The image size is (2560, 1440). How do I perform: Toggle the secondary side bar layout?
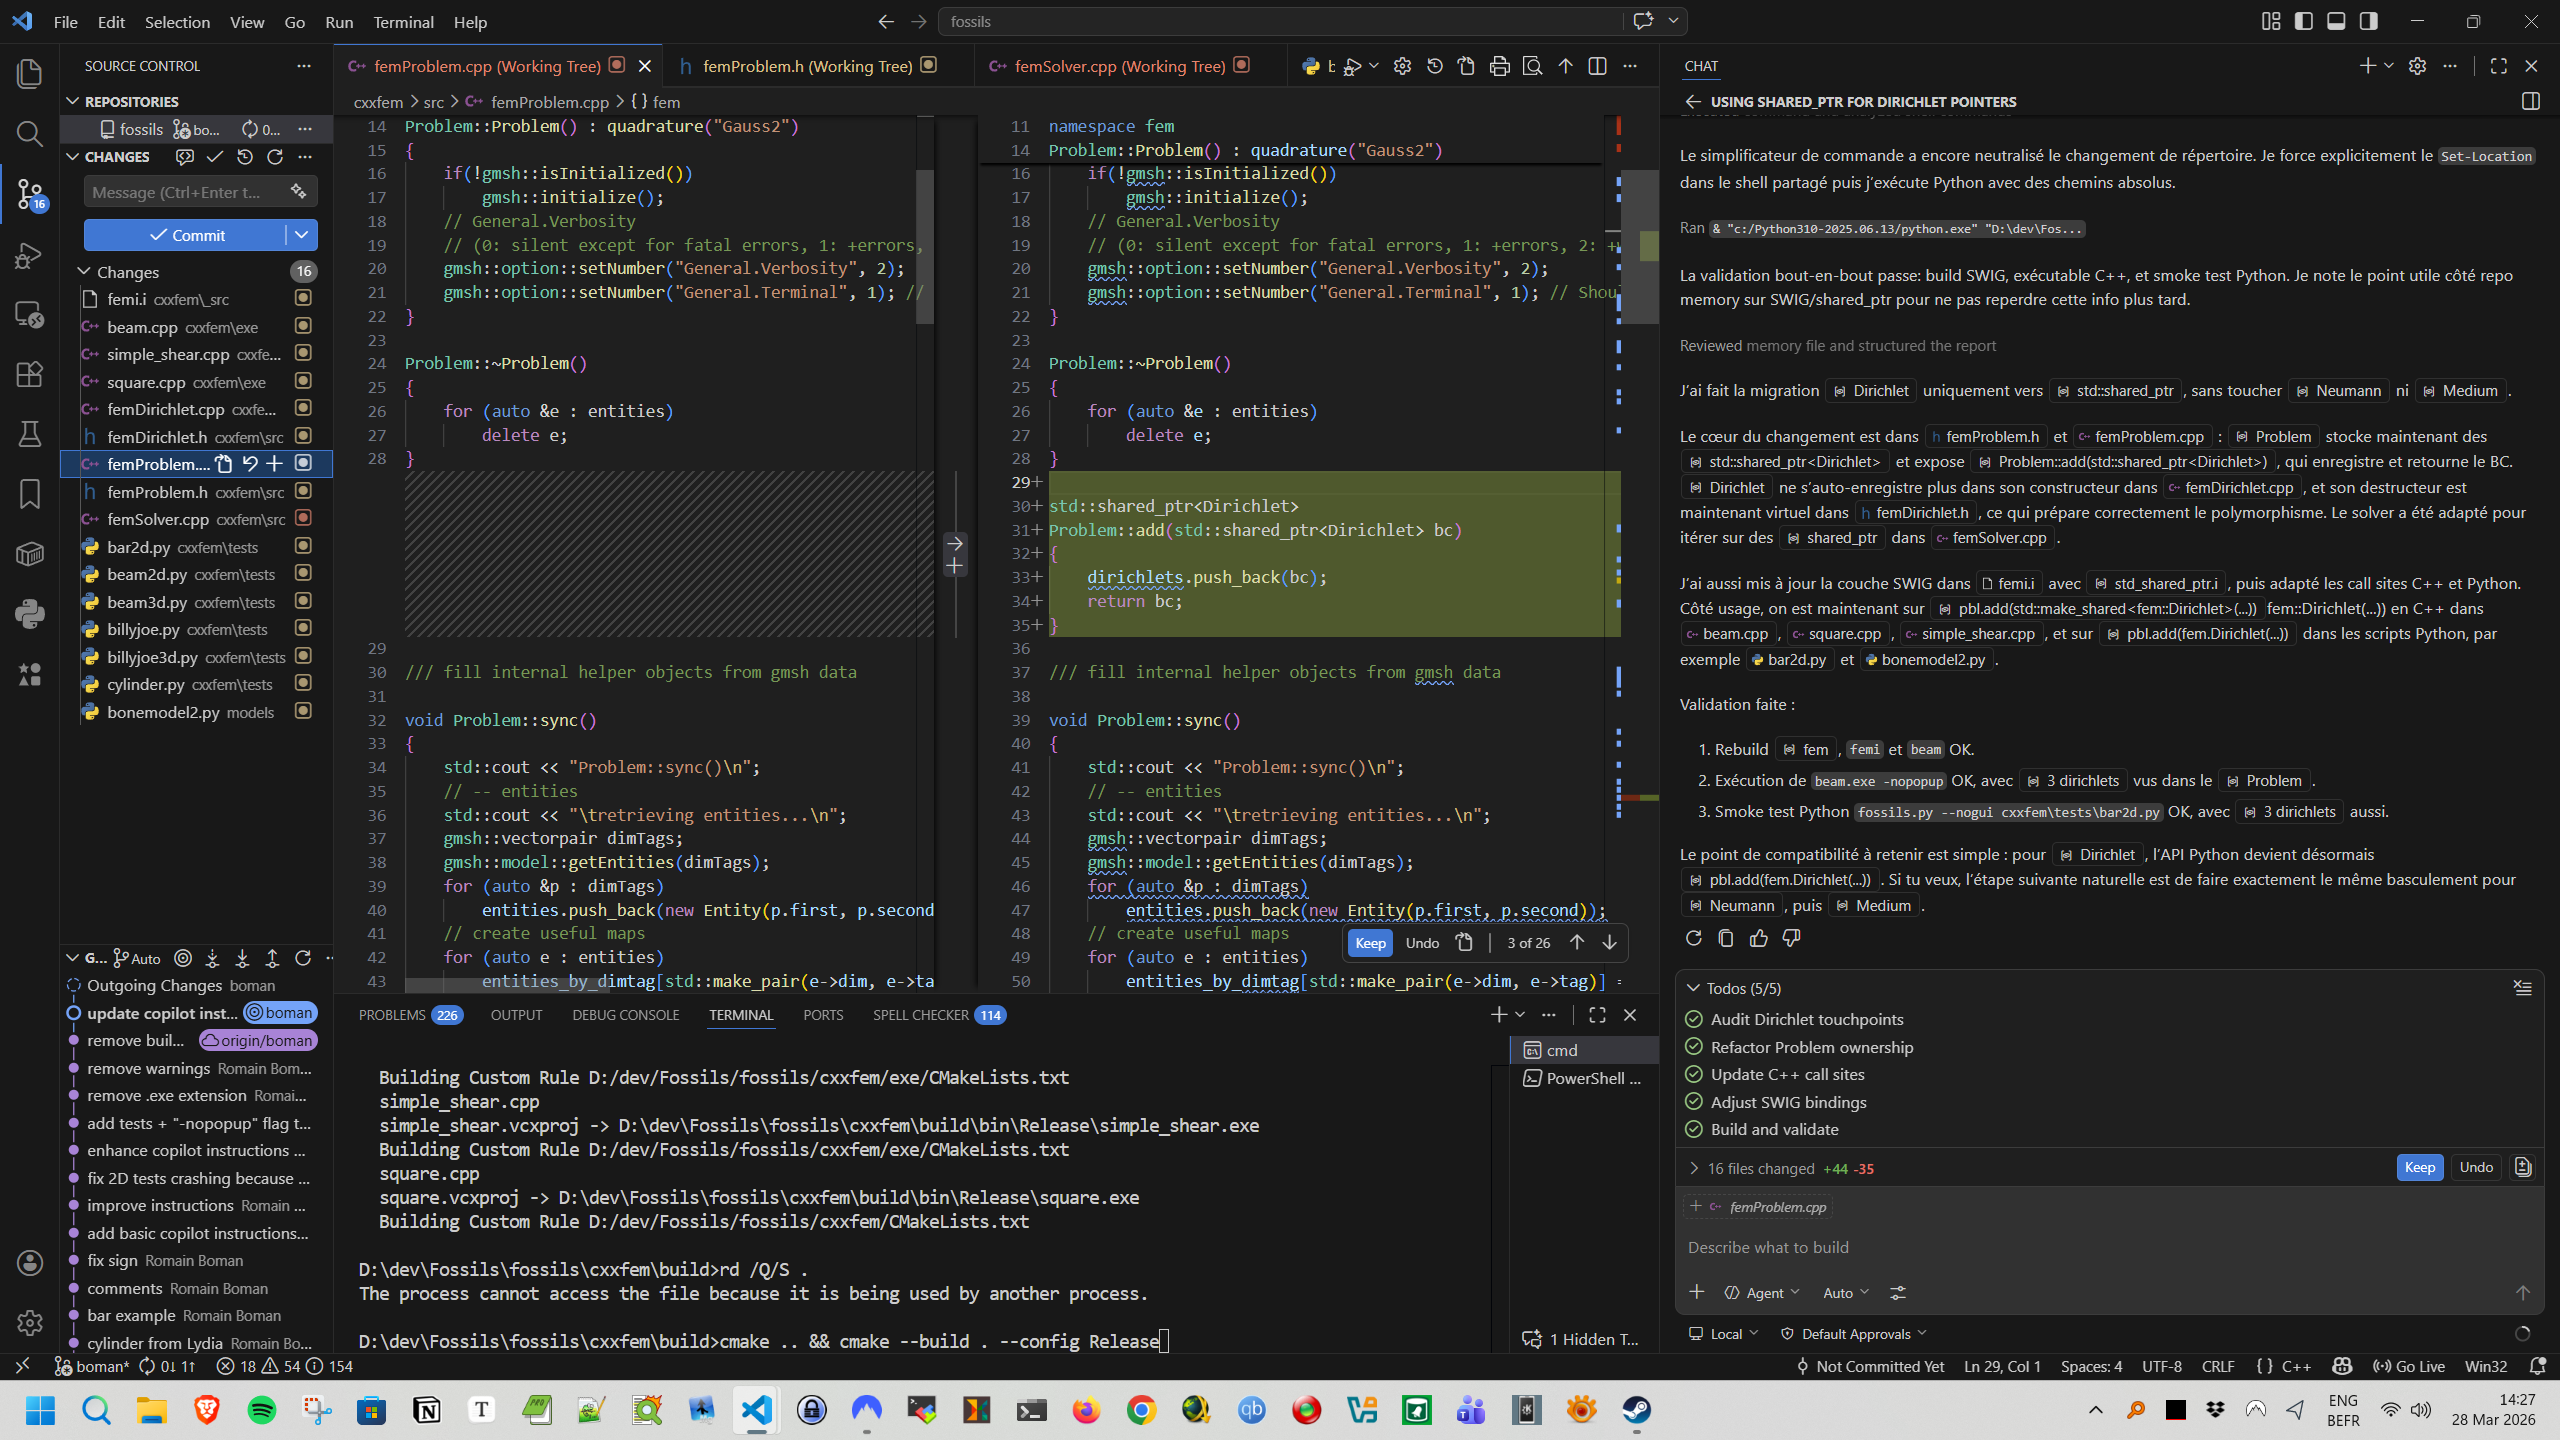pyautogui.click(x=2369, y=21)
